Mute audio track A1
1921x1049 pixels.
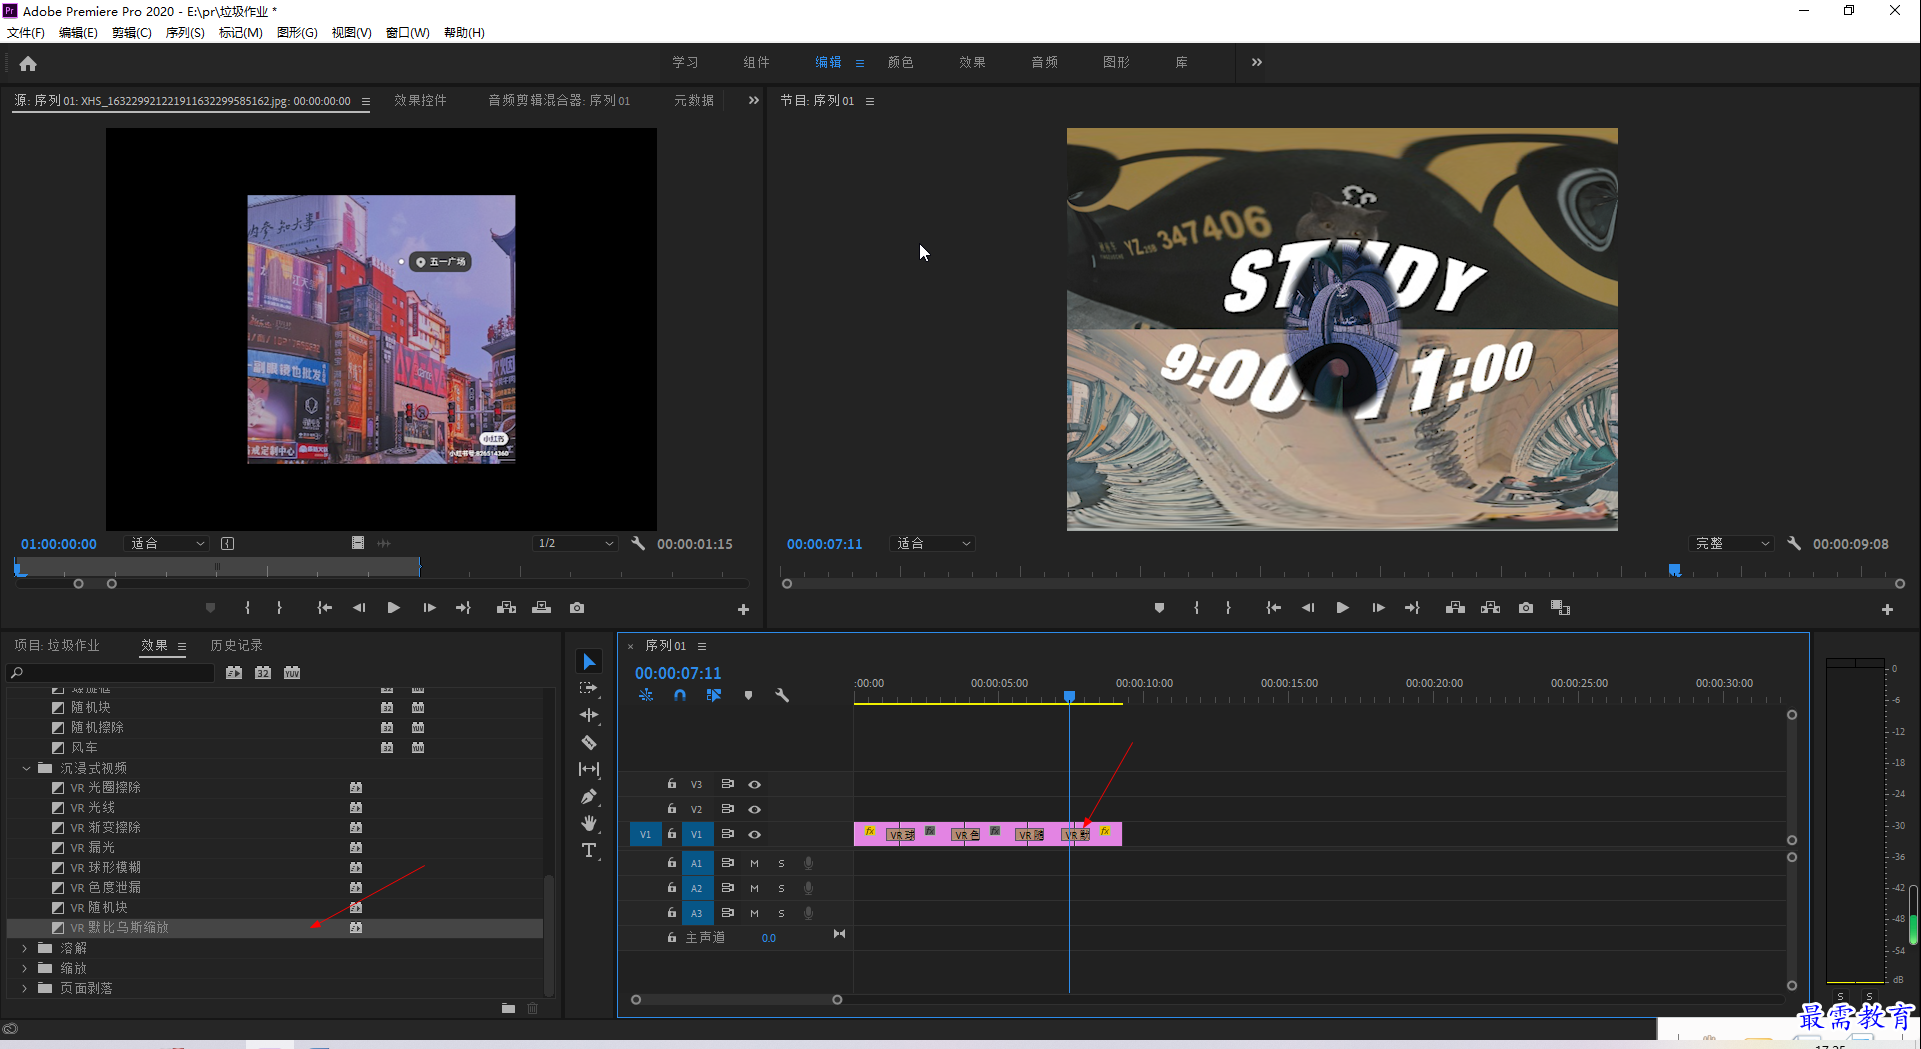[754, 863]
